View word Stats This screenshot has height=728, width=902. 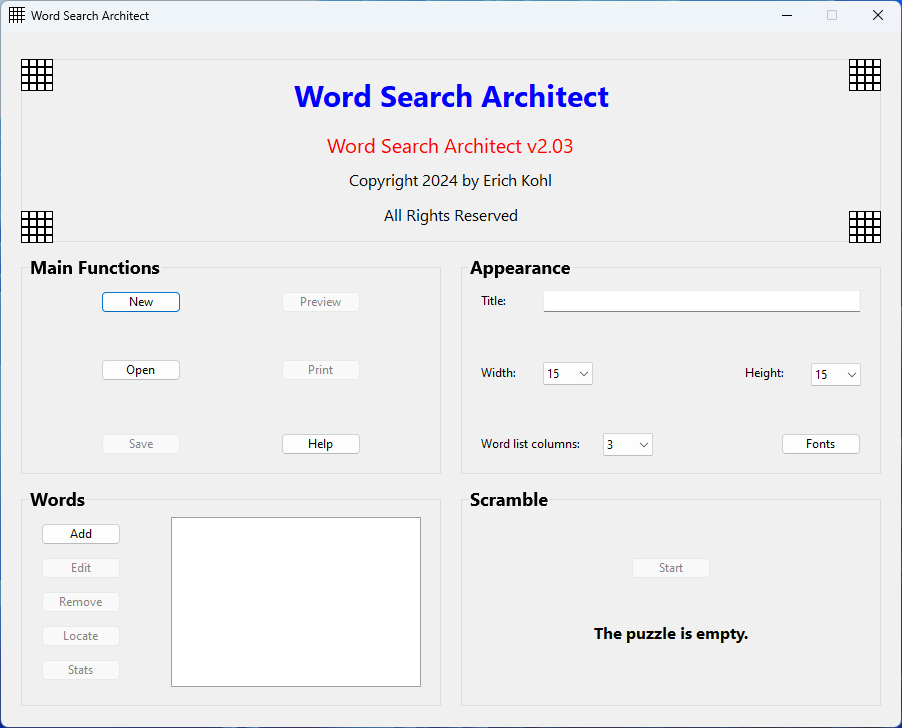tap(80, 669)
